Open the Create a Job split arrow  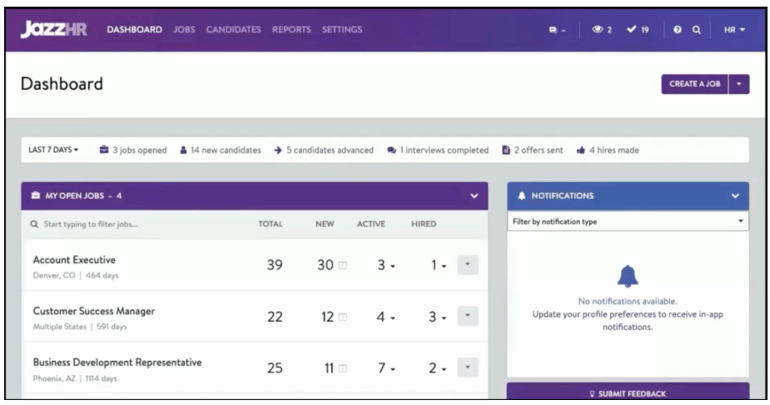coord(739,84)
